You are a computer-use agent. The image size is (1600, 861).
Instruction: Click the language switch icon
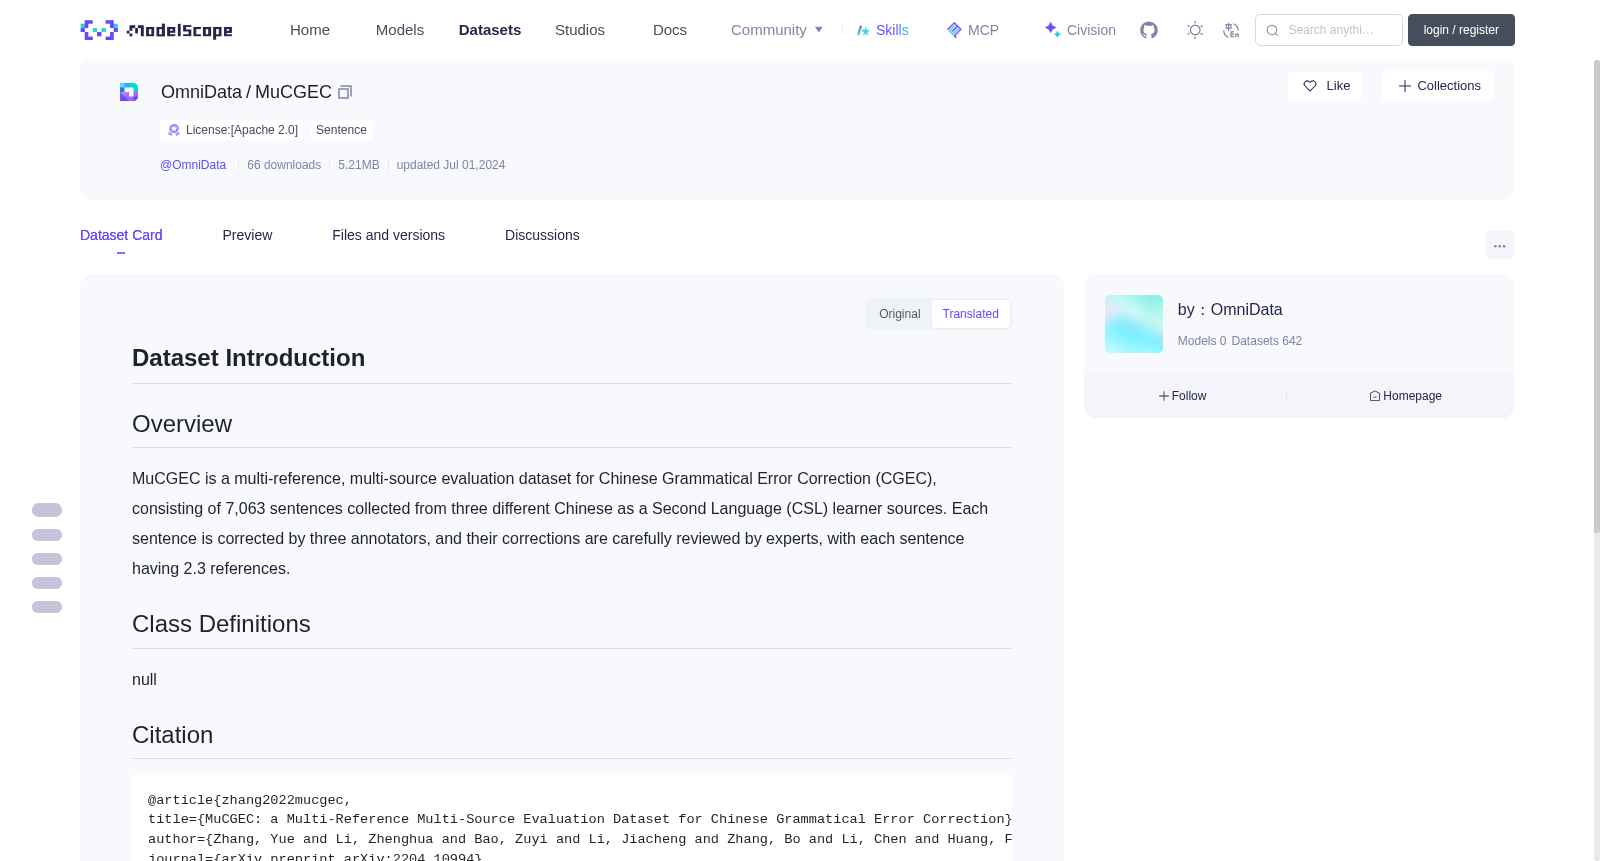point(1231,30)
